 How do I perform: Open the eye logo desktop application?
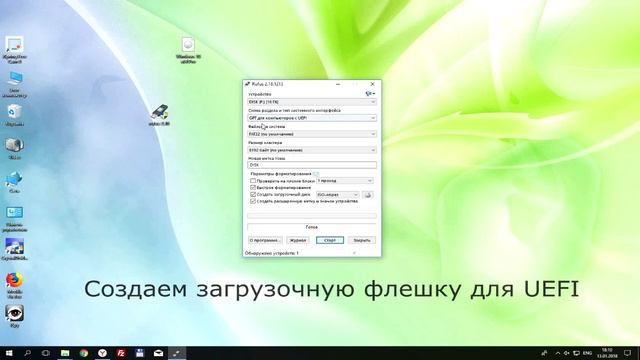pyautogui.click(x=14, y=316)
